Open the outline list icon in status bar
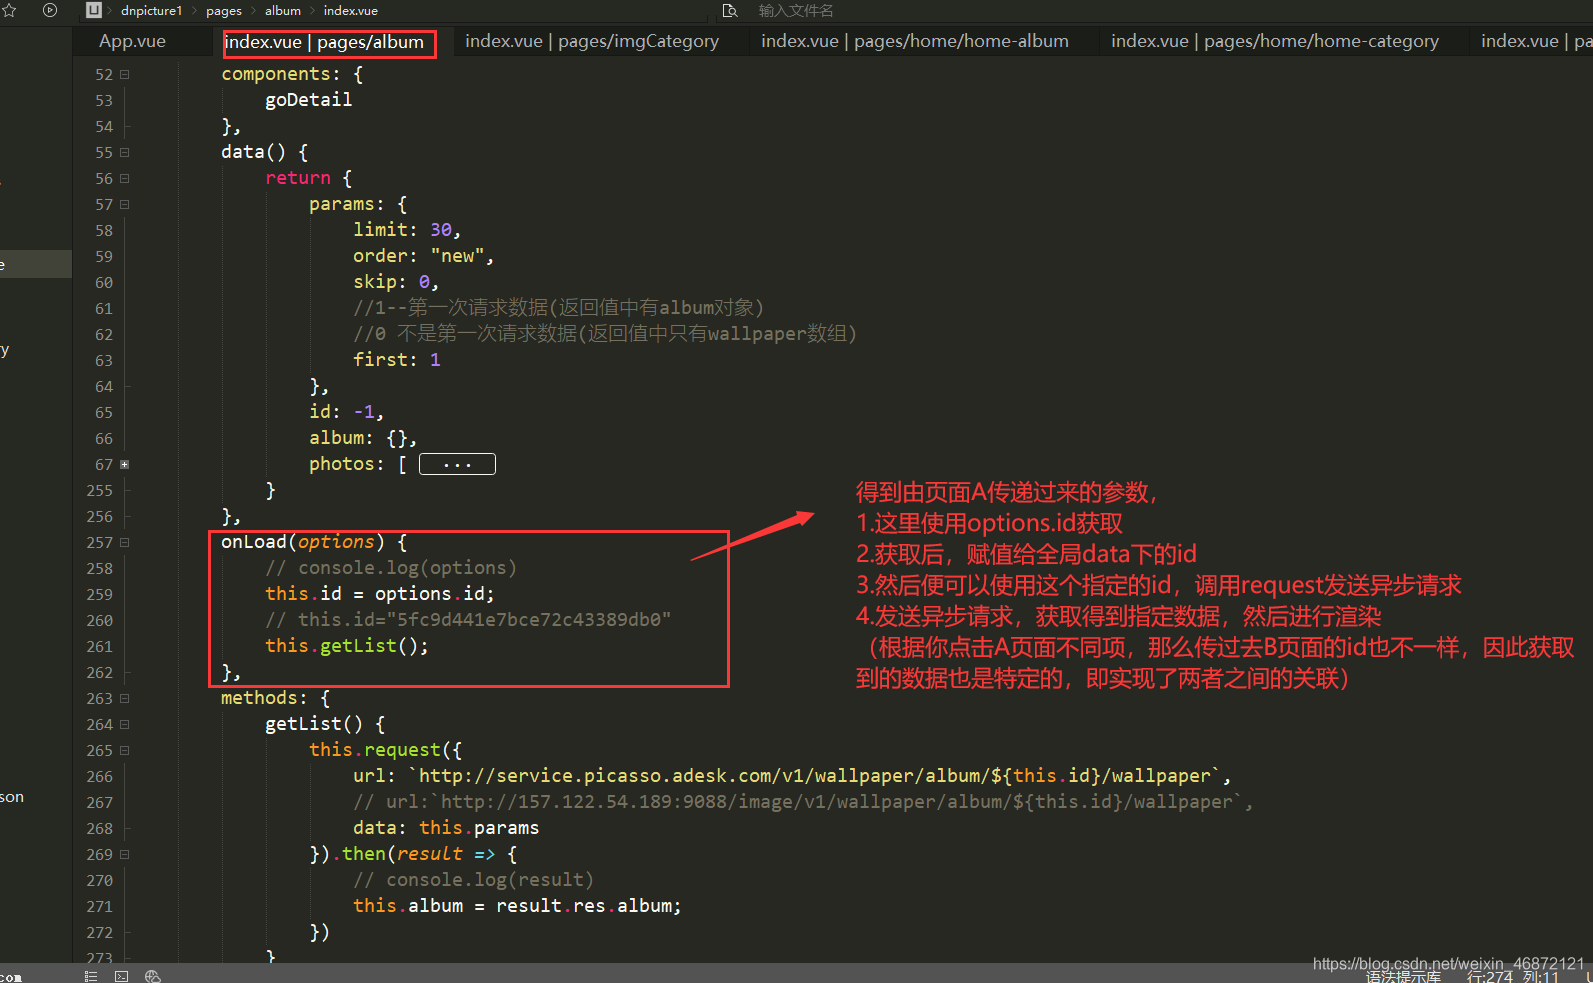 [91, 976]
